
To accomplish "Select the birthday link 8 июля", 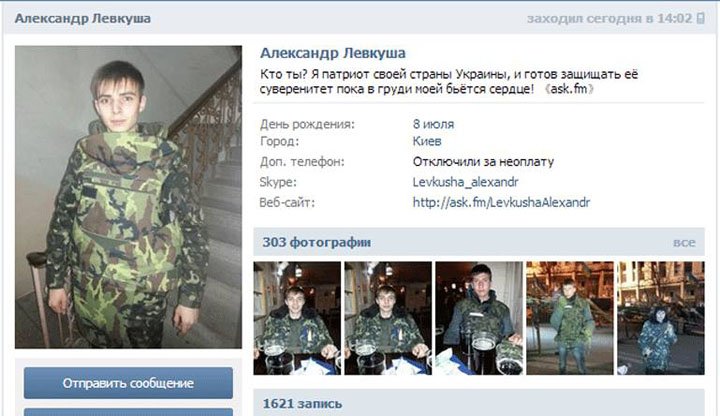I will [433, 124].
